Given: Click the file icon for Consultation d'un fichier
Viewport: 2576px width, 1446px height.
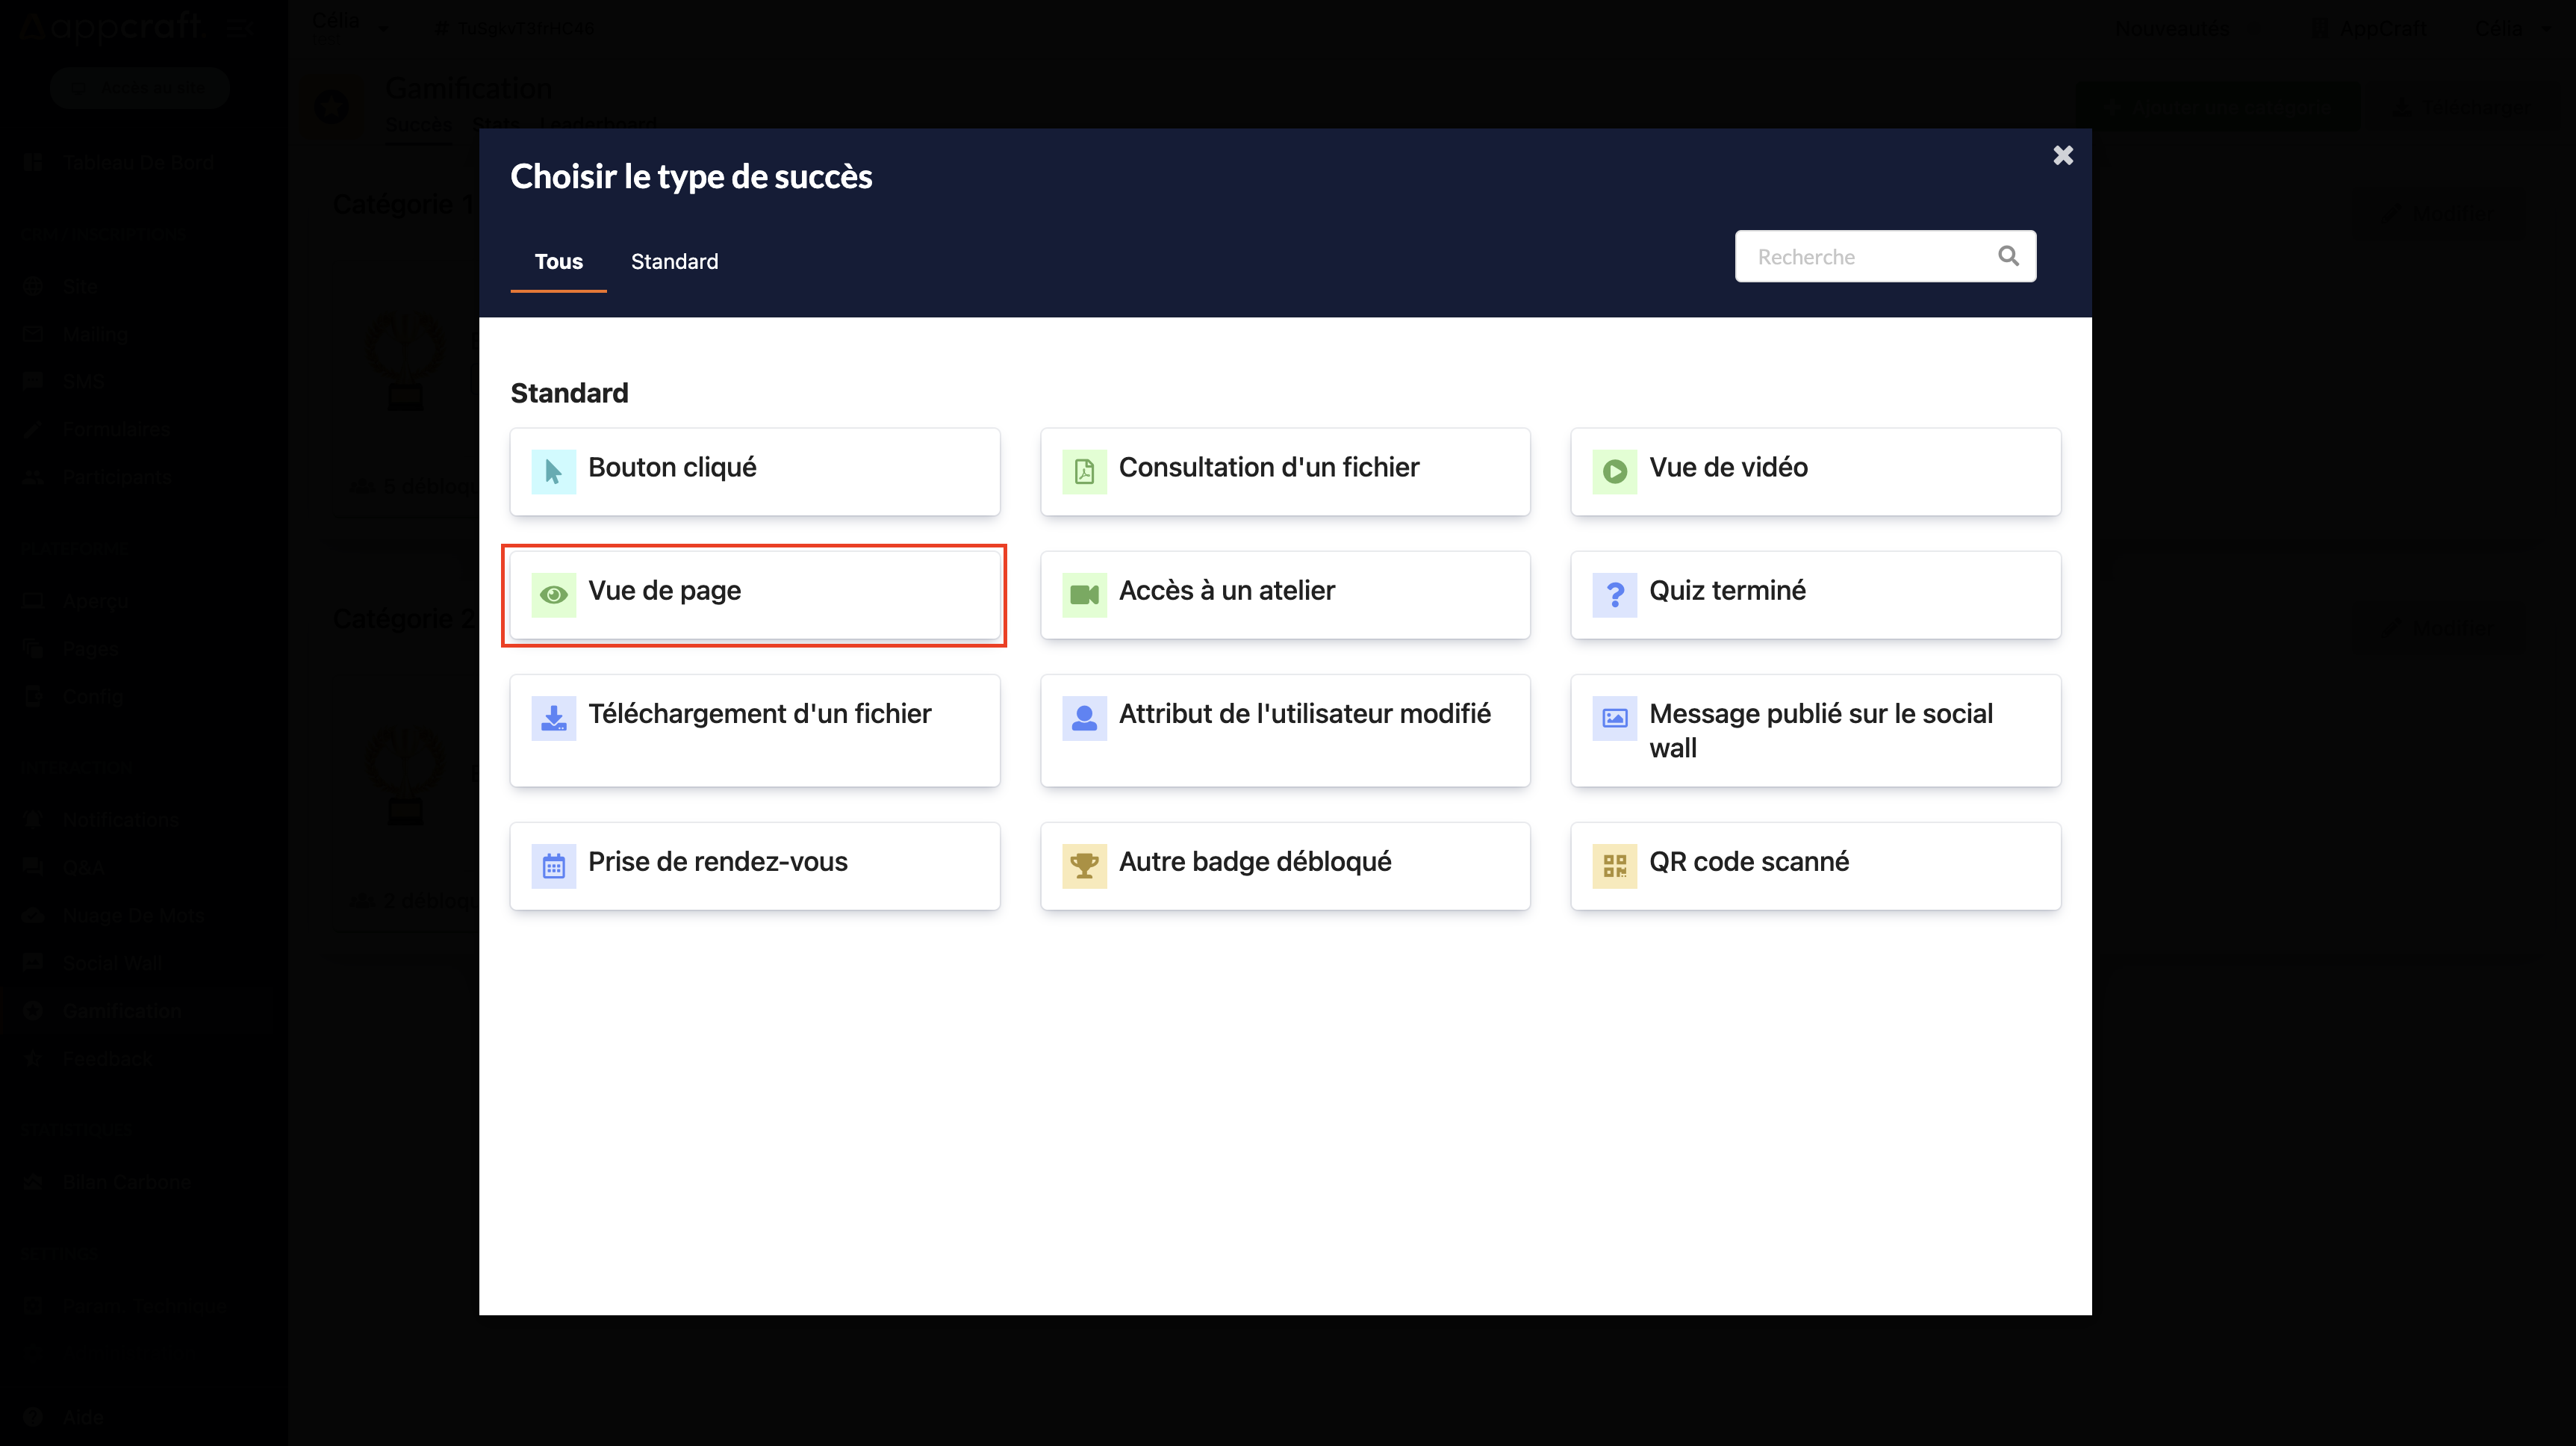Looking at the screenshot, I should click(1083, 469).
